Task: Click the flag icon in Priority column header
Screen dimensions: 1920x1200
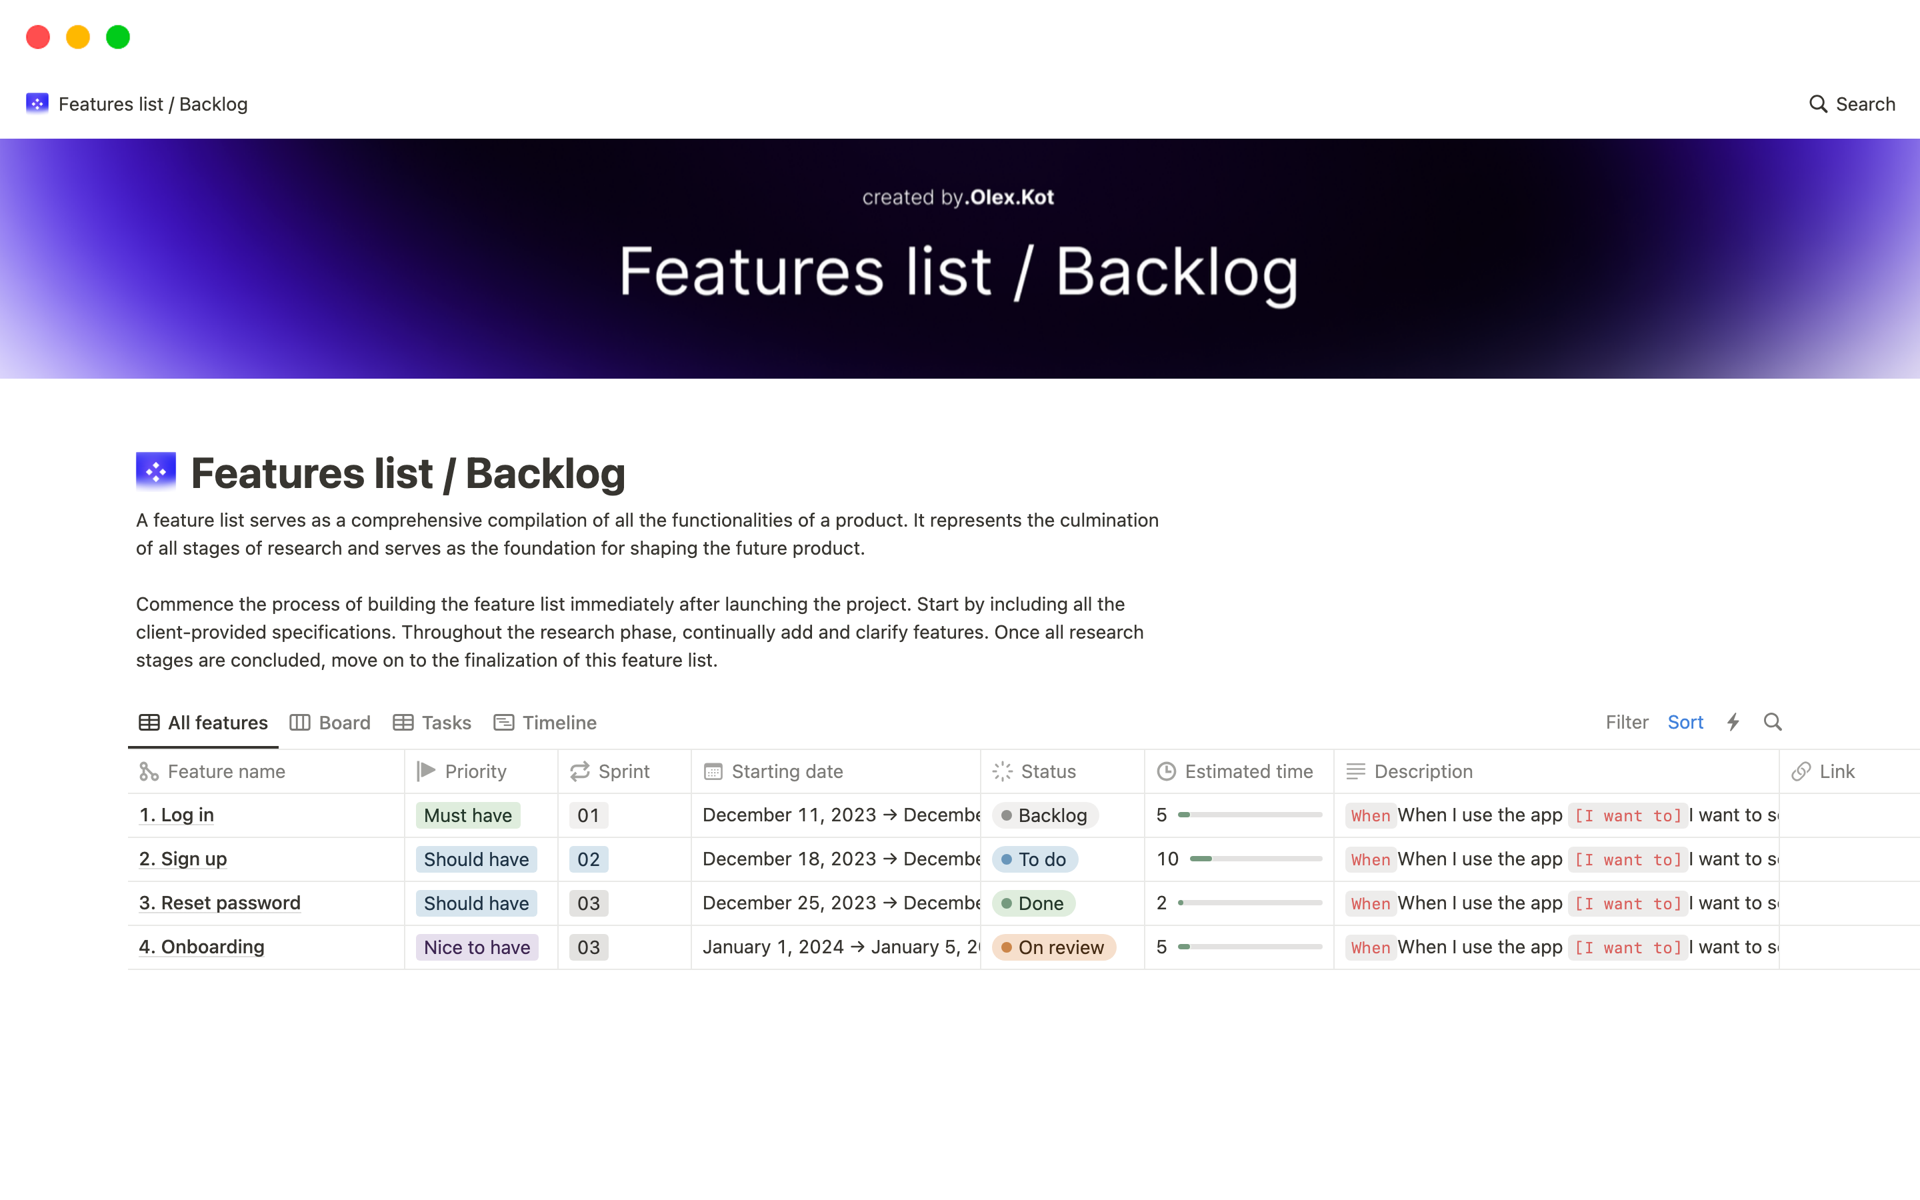Action: tap(424, 771)
